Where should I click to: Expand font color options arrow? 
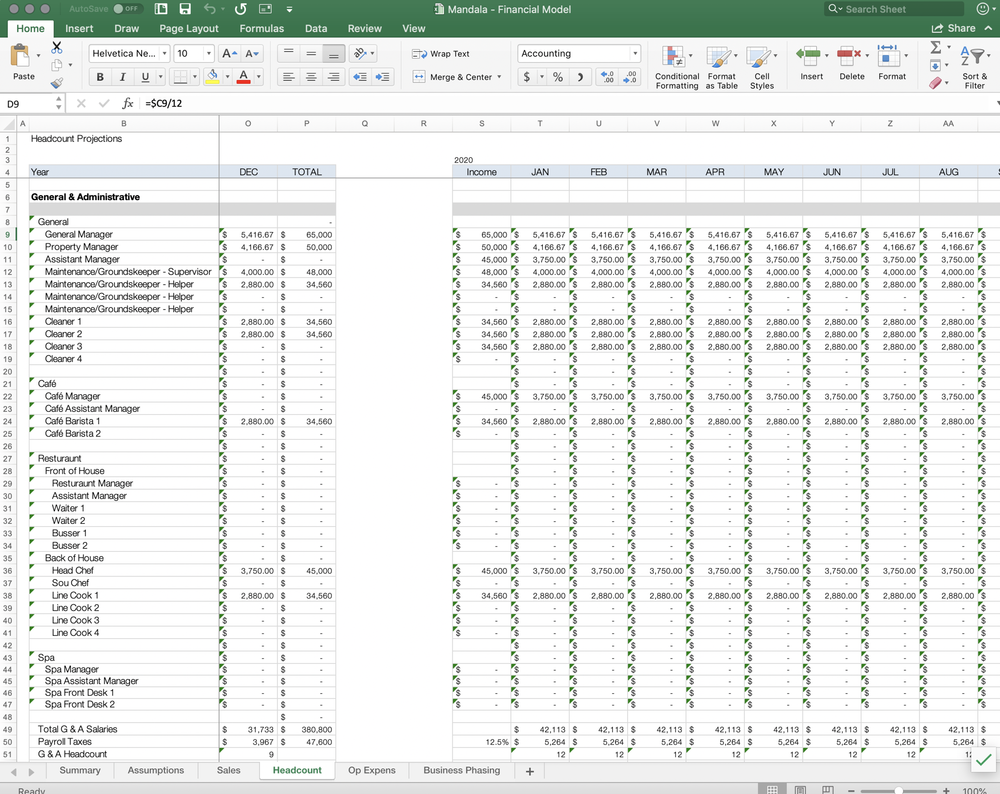(x=258, y=77)
